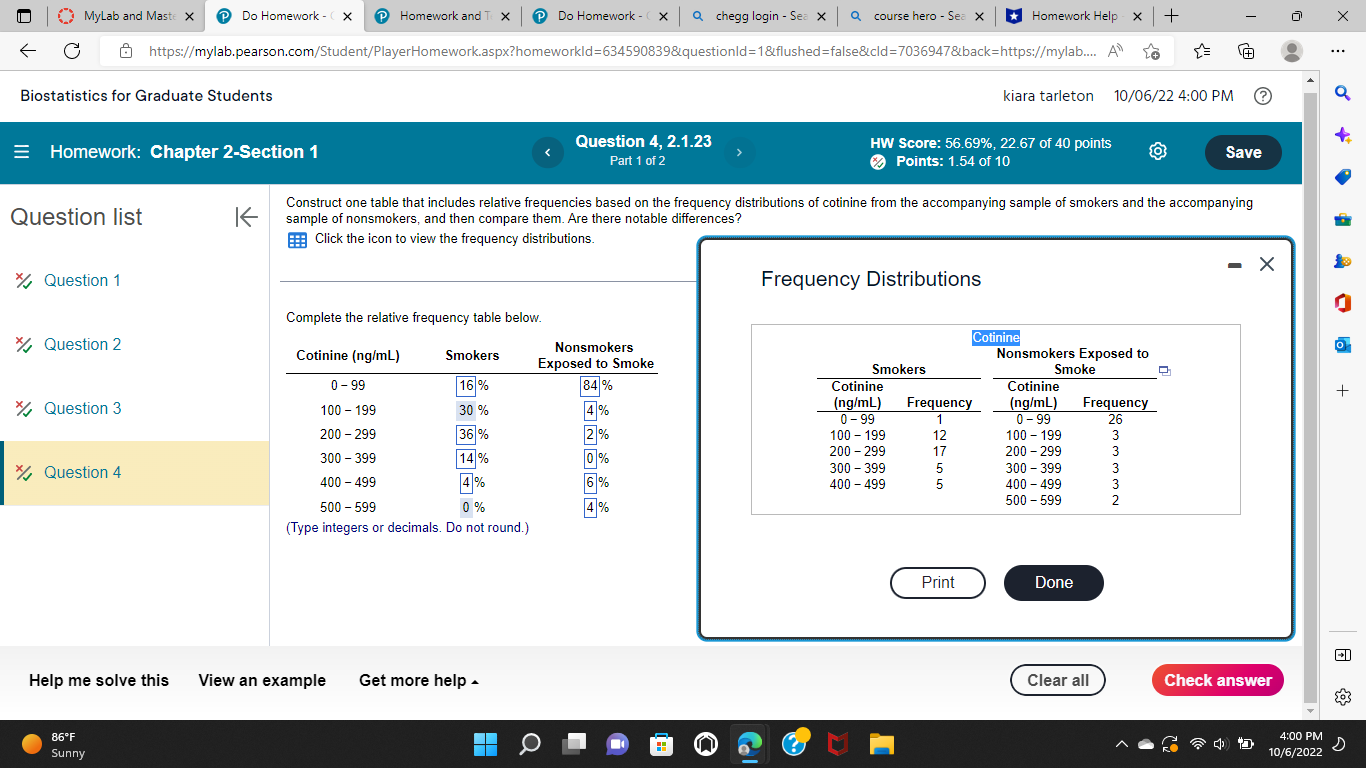Click the Clear all button
The image size is (1366, 768).
click(x=1058, y=680)
